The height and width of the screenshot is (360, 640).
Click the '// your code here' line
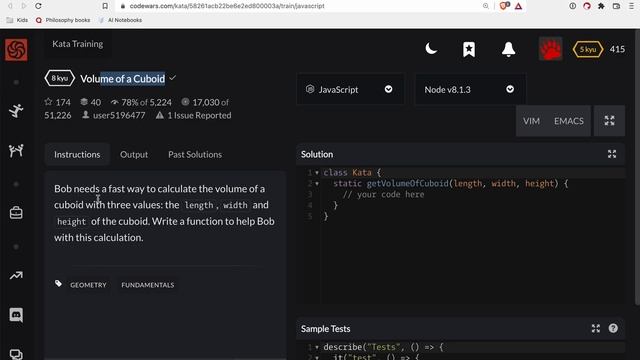click(x=383, y=194)
